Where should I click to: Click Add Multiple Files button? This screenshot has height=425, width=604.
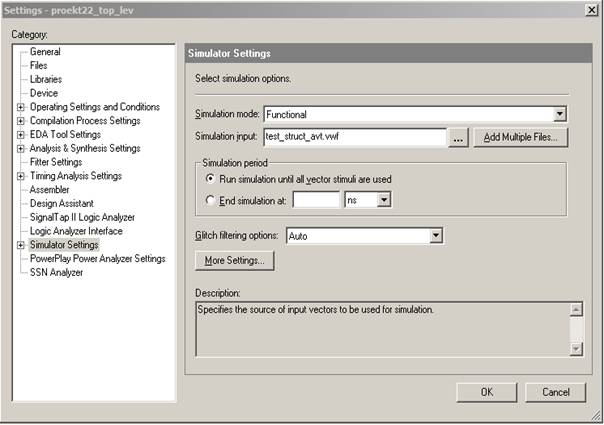(x=520, y=138)
